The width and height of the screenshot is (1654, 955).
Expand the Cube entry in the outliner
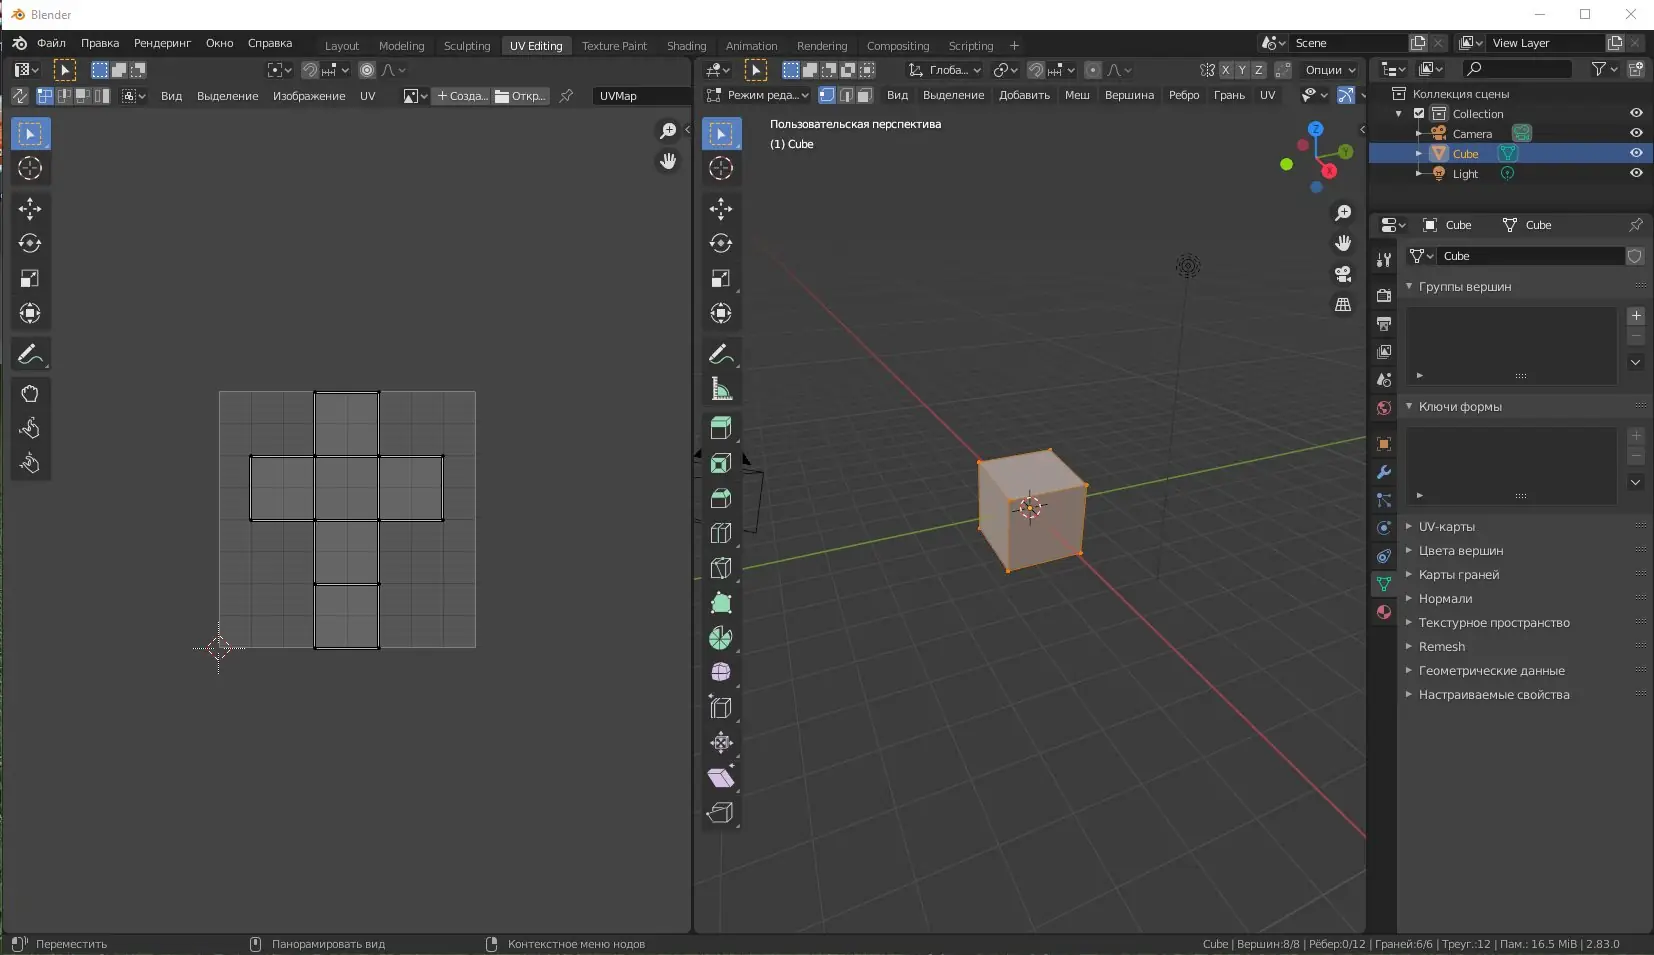(1417, 154)
